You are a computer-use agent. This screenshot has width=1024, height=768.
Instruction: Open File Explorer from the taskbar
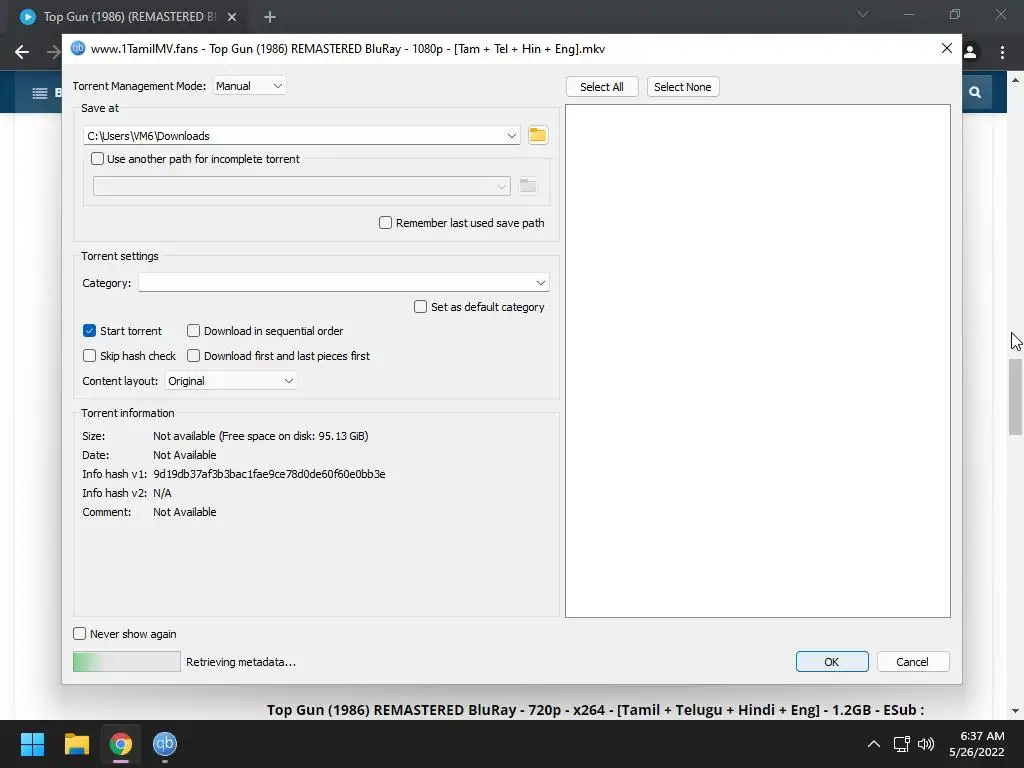pyautogui.click(x=76, y=743)
